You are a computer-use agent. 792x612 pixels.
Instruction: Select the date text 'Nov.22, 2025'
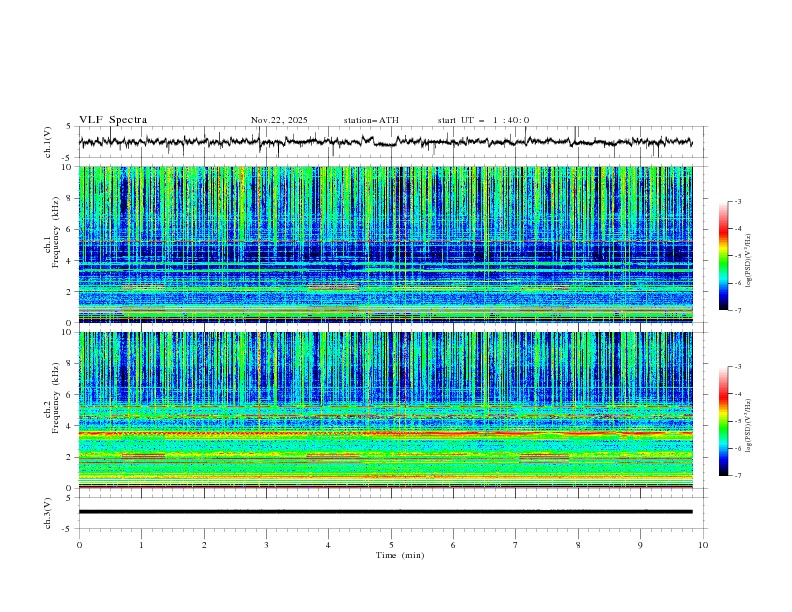point(279,120)
